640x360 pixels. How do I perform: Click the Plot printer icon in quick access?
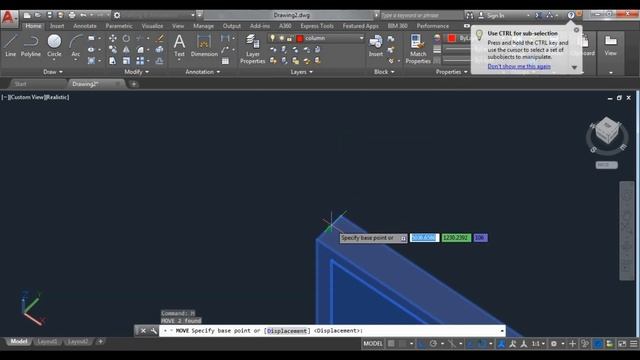pyautogui.click(x=72, y=15)
